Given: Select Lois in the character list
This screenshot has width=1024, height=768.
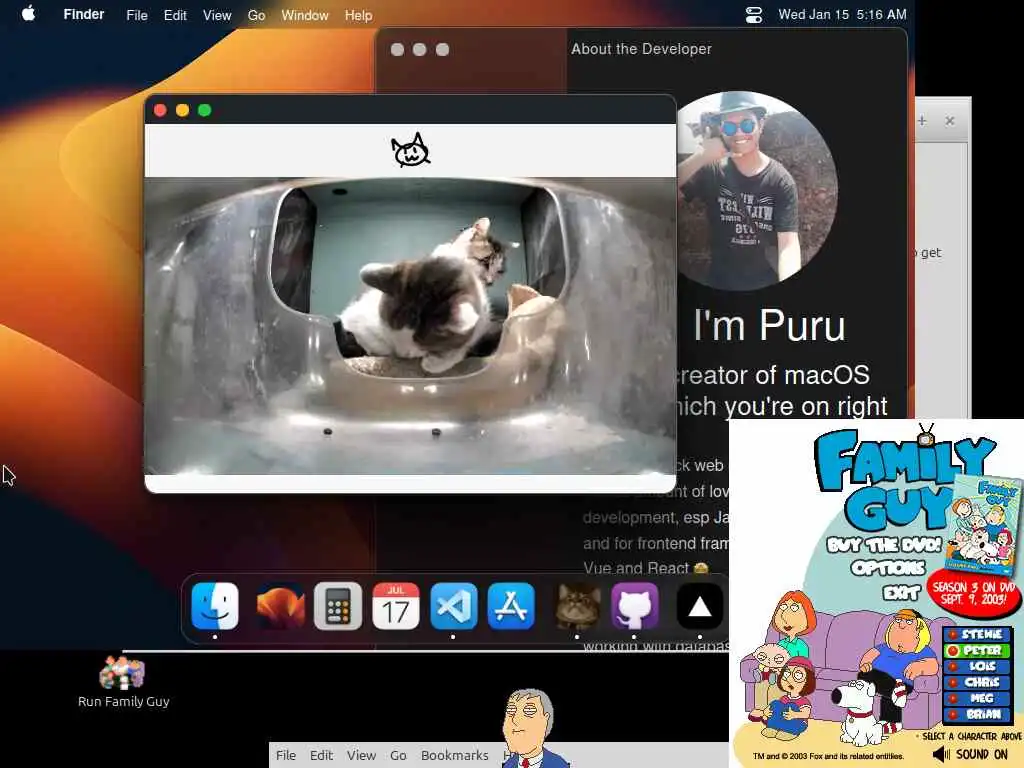Looking at the screenshot, I should (x=977, y=666).
